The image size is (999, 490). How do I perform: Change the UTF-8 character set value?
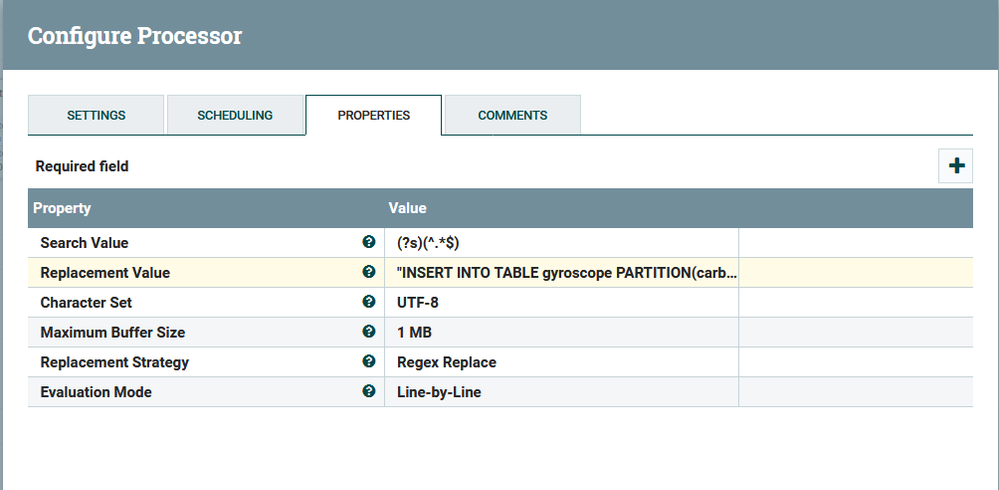[560, 303]
